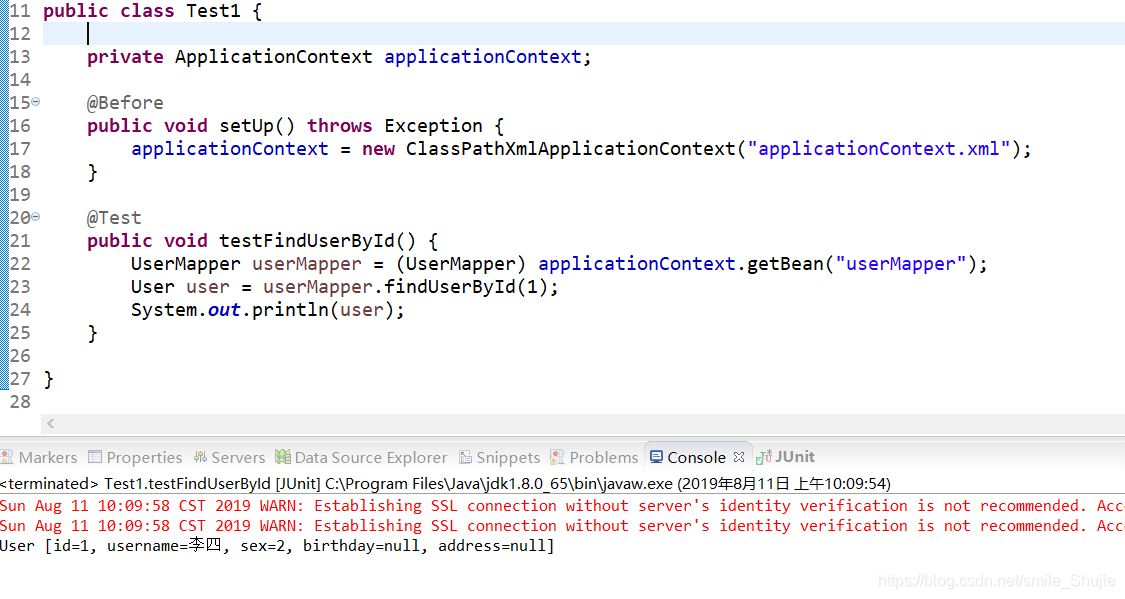Click the second SSL WARN console line
Image resolution: width=1125 pixels, height=599 pixels.
coord(562,526)
